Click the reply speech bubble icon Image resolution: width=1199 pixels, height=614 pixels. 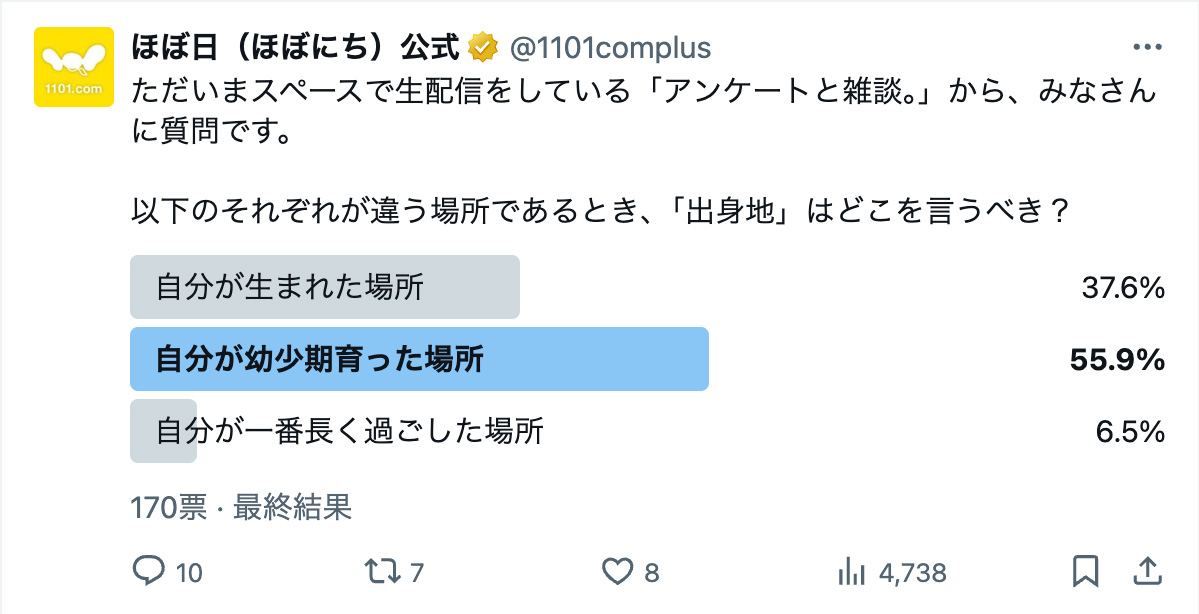click(148, 571)
